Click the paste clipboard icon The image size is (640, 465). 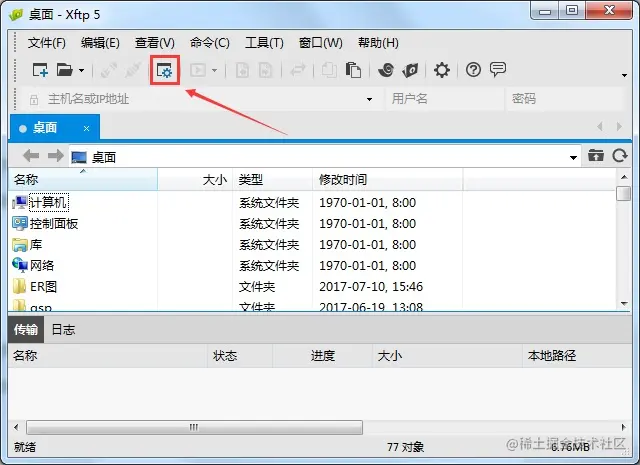pyautogui.click(x=353, y=70)
